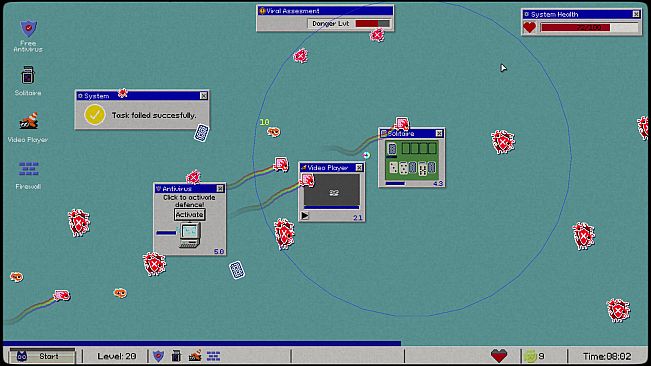Click the play button in Video Player
Viewport: 651px width, 366px height.
pyautogui.click(x=305, y=216)
